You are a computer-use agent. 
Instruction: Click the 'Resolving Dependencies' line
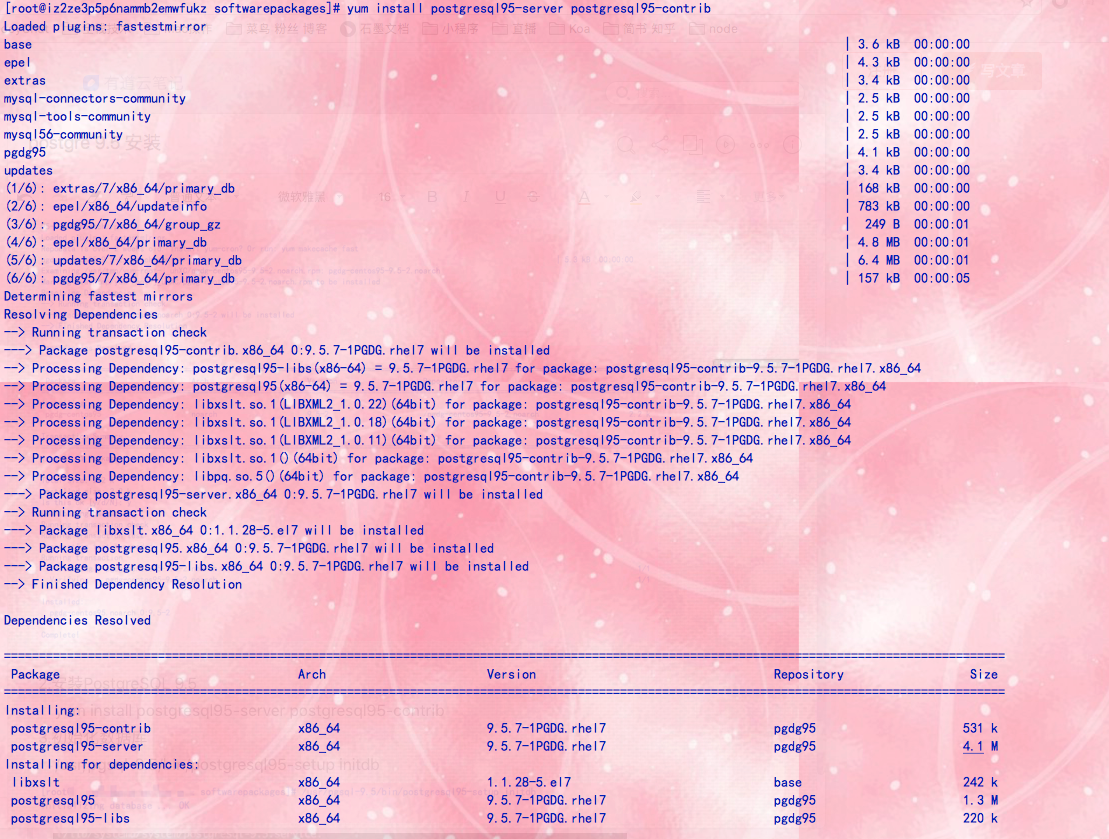pos(81,315)
